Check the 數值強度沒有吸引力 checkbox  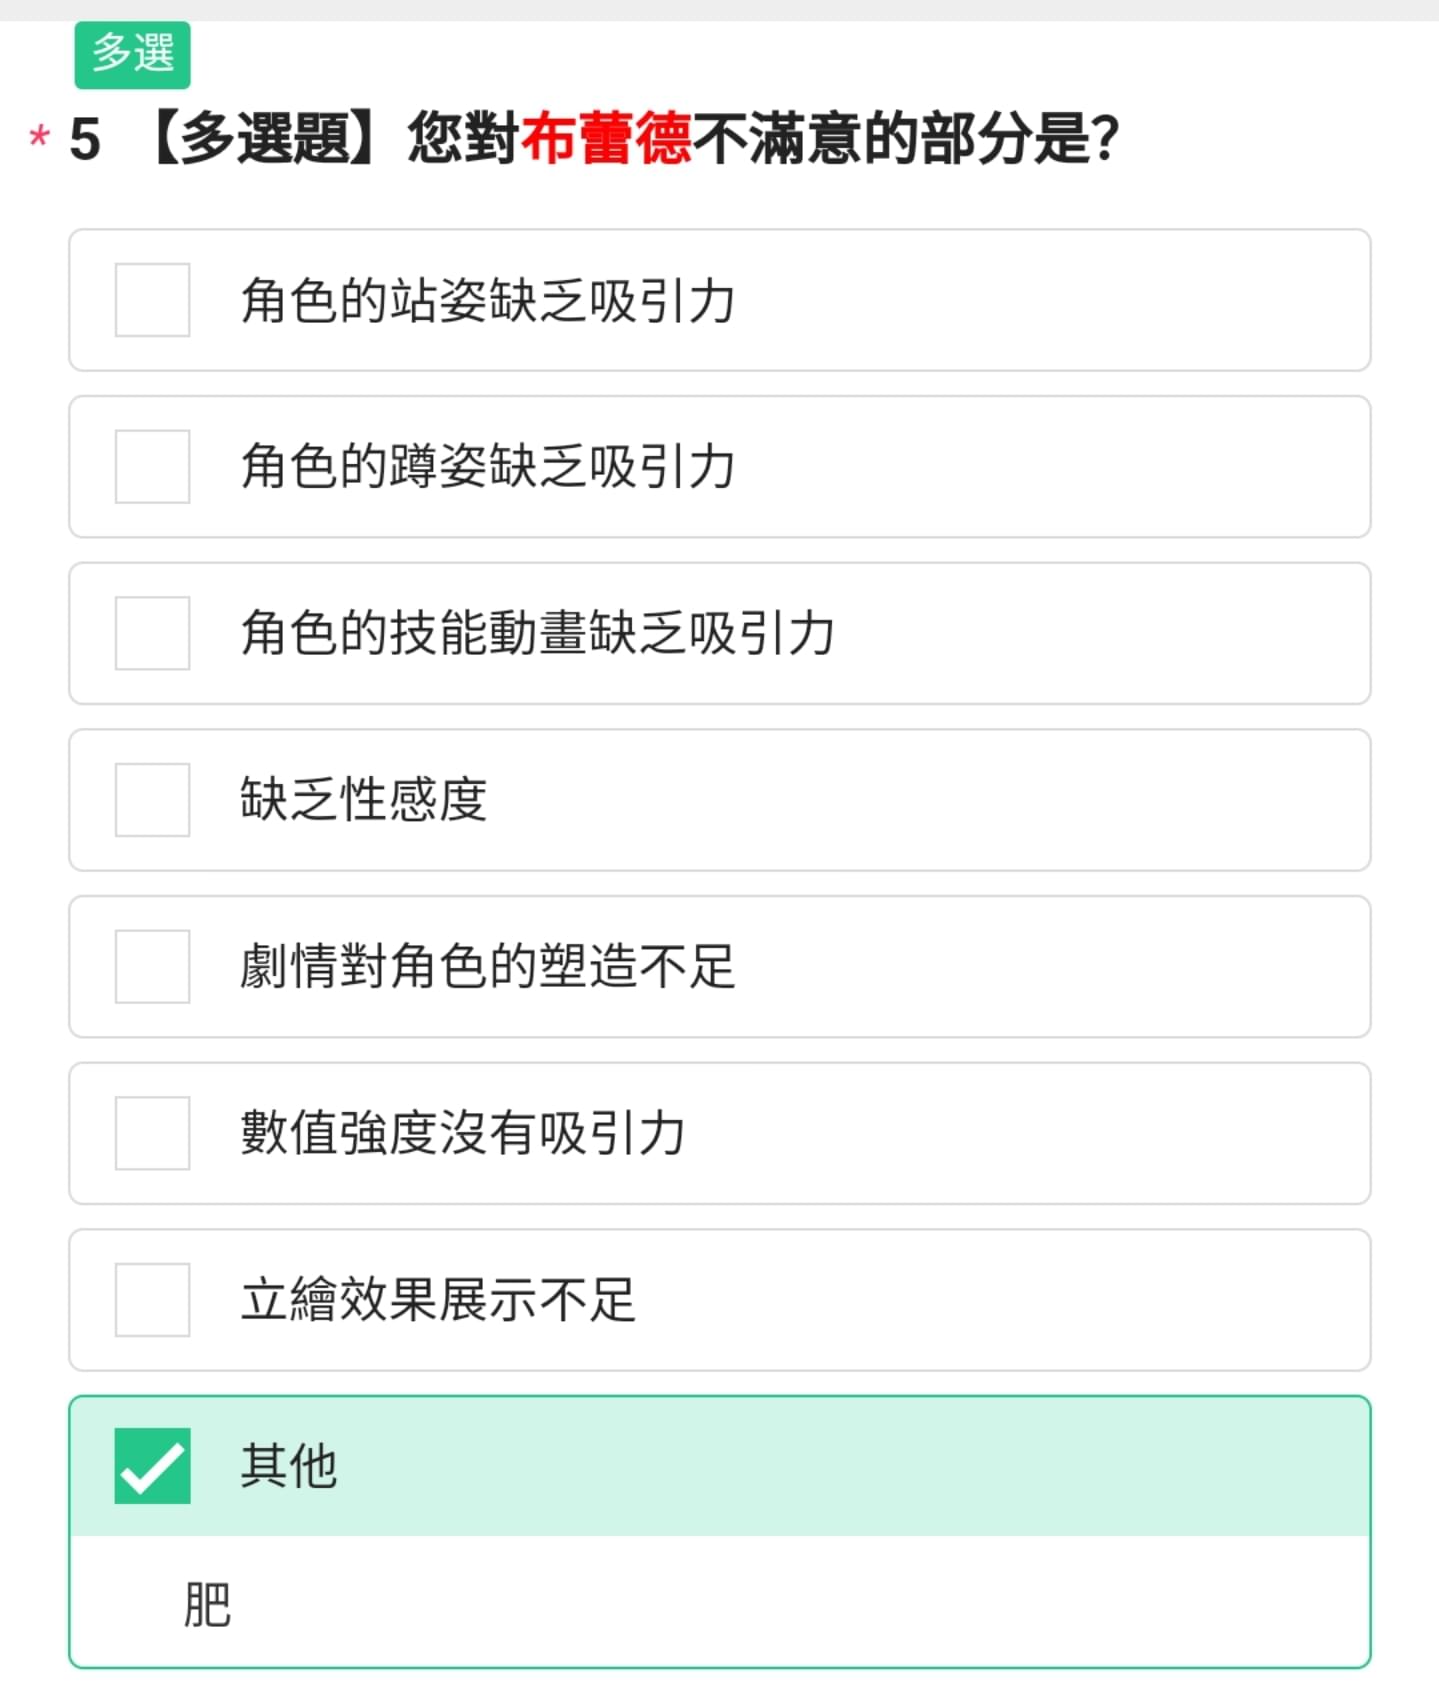[152, 1133]
